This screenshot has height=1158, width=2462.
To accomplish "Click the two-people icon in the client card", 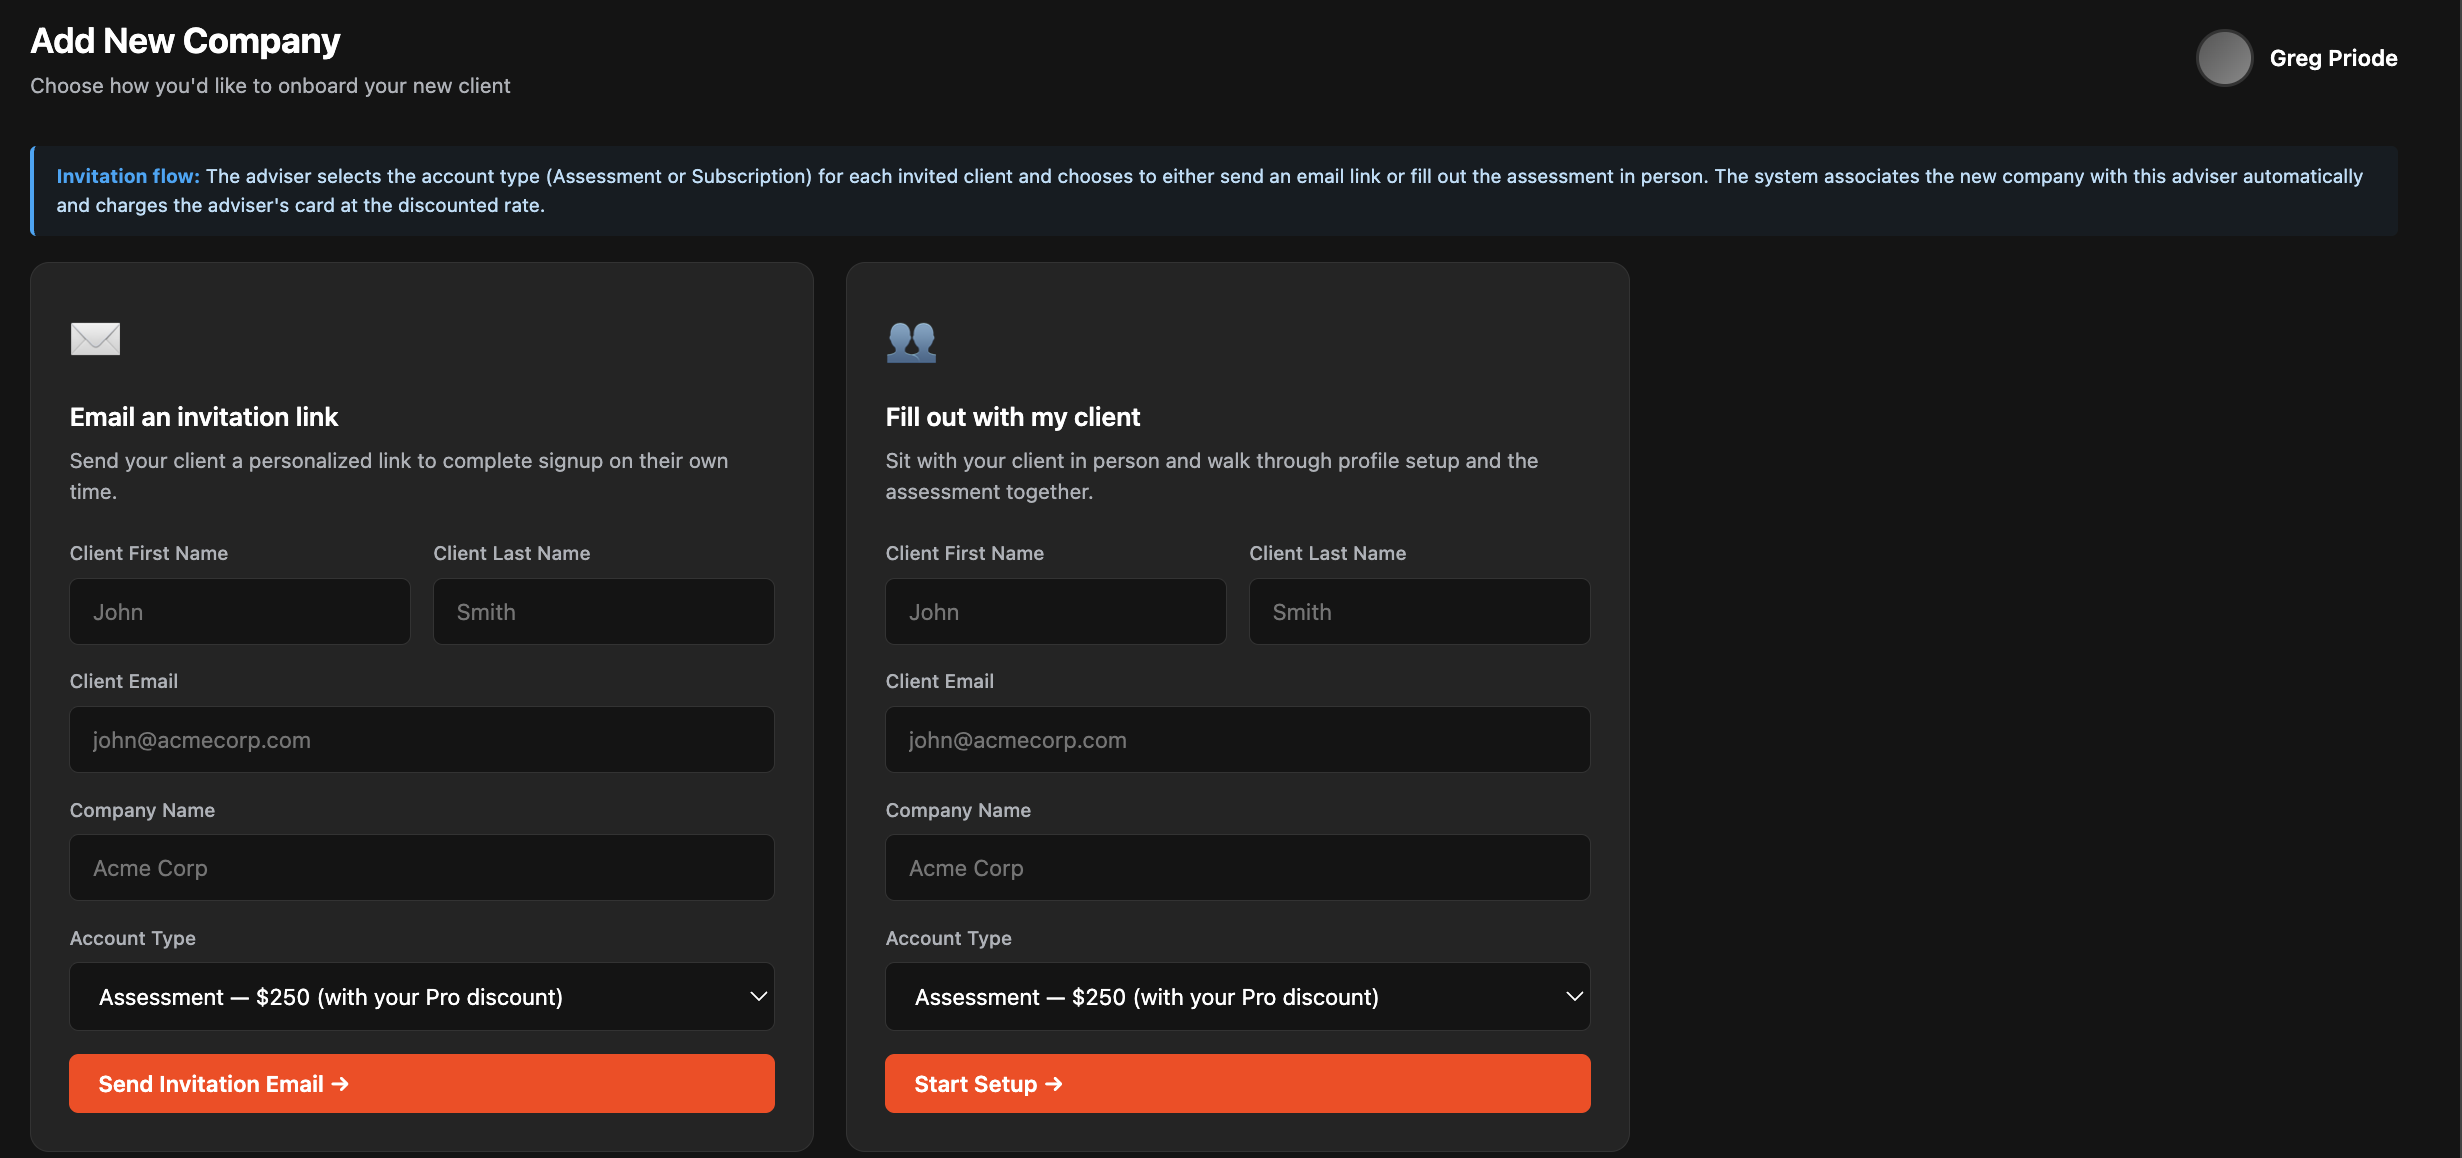I will pyautogui.click(x=911, y=341).
